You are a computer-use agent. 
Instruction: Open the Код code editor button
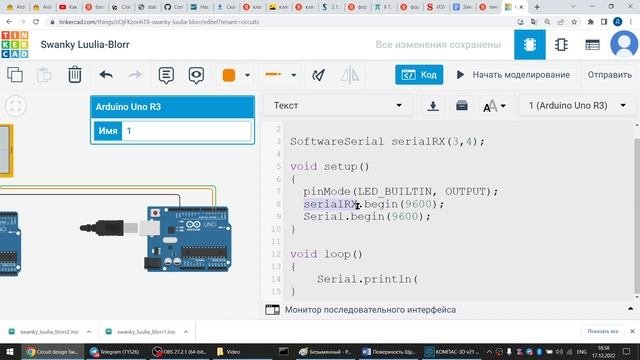coord(419,75)
